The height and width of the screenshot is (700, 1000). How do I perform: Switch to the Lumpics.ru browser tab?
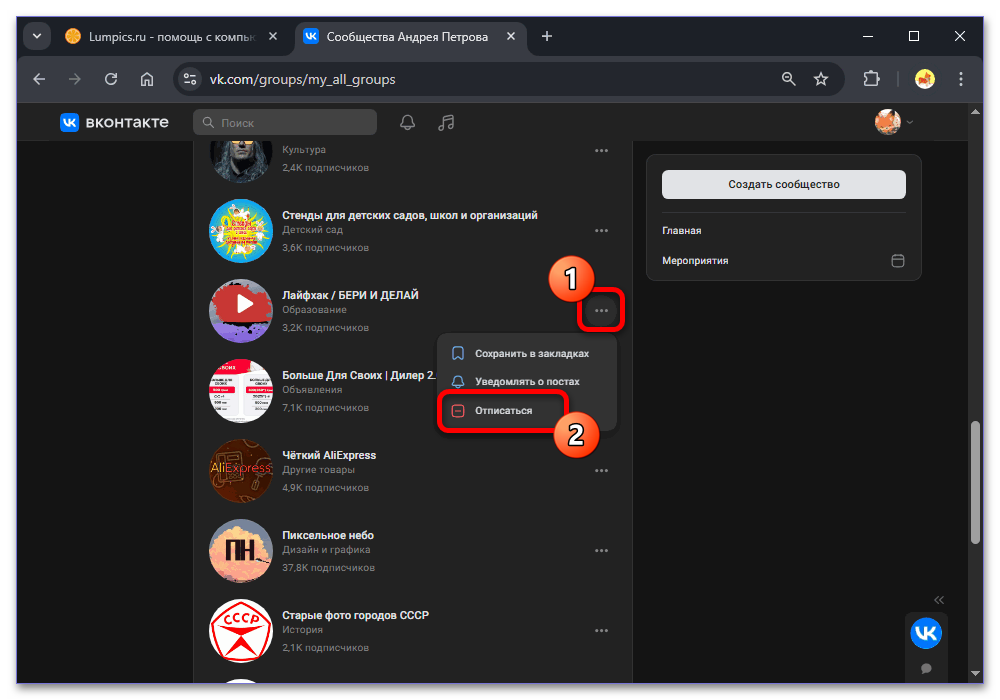pos(171,36)
